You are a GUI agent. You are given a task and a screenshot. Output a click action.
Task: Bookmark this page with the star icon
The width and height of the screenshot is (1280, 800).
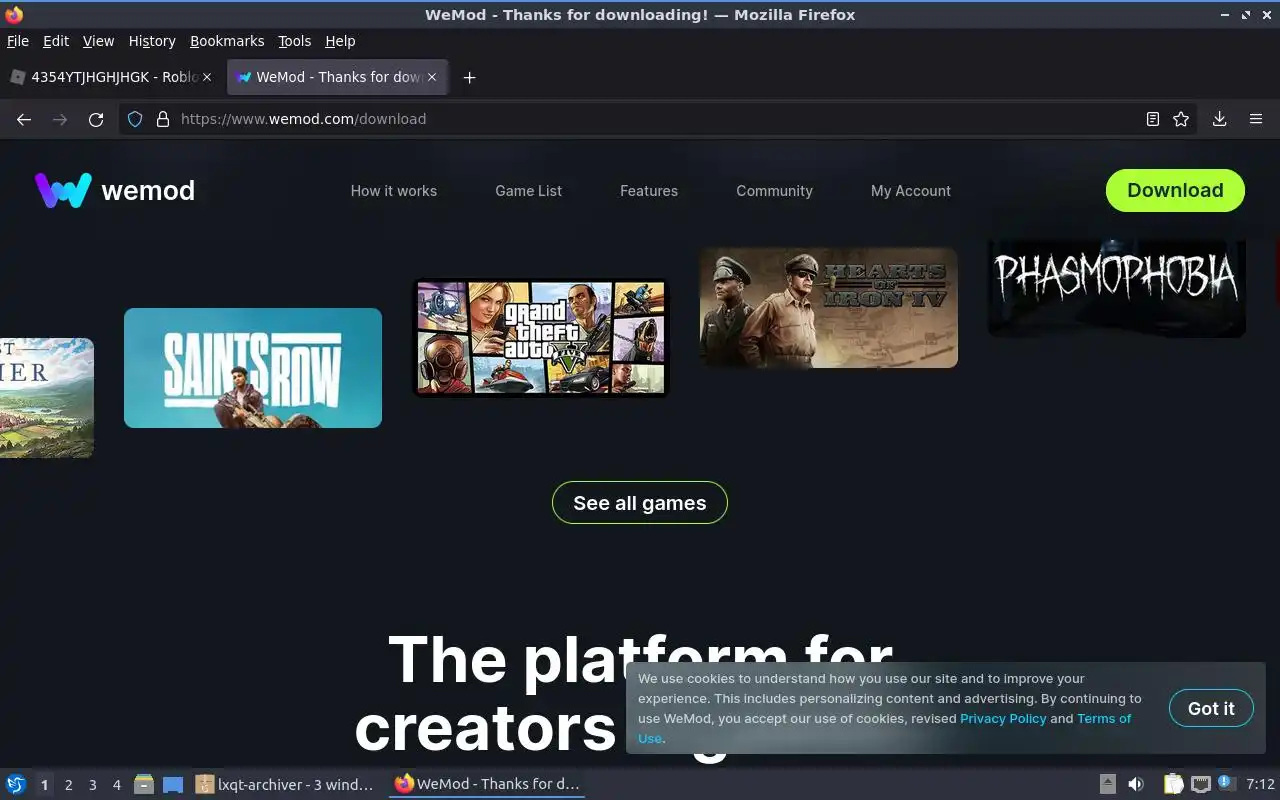pos(1181,119)
